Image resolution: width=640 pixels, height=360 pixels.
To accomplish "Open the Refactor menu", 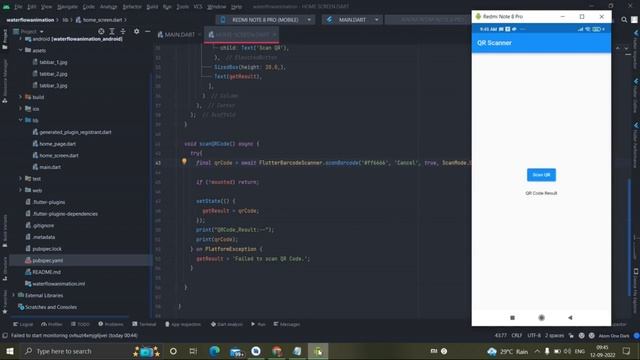I will click(x=132, y=7).
